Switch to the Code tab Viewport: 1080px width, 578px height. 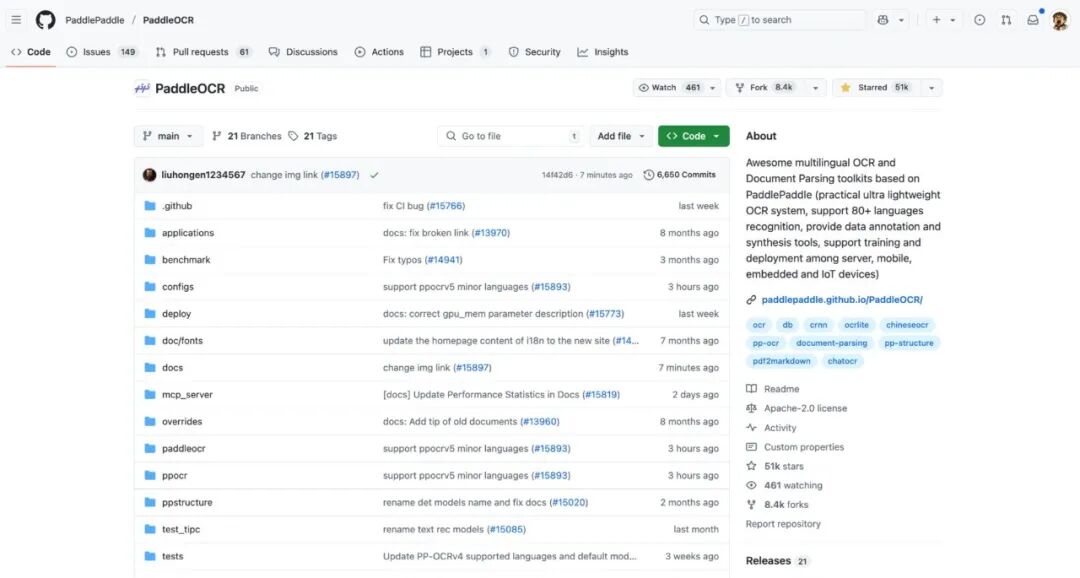[x=31, y=52]
